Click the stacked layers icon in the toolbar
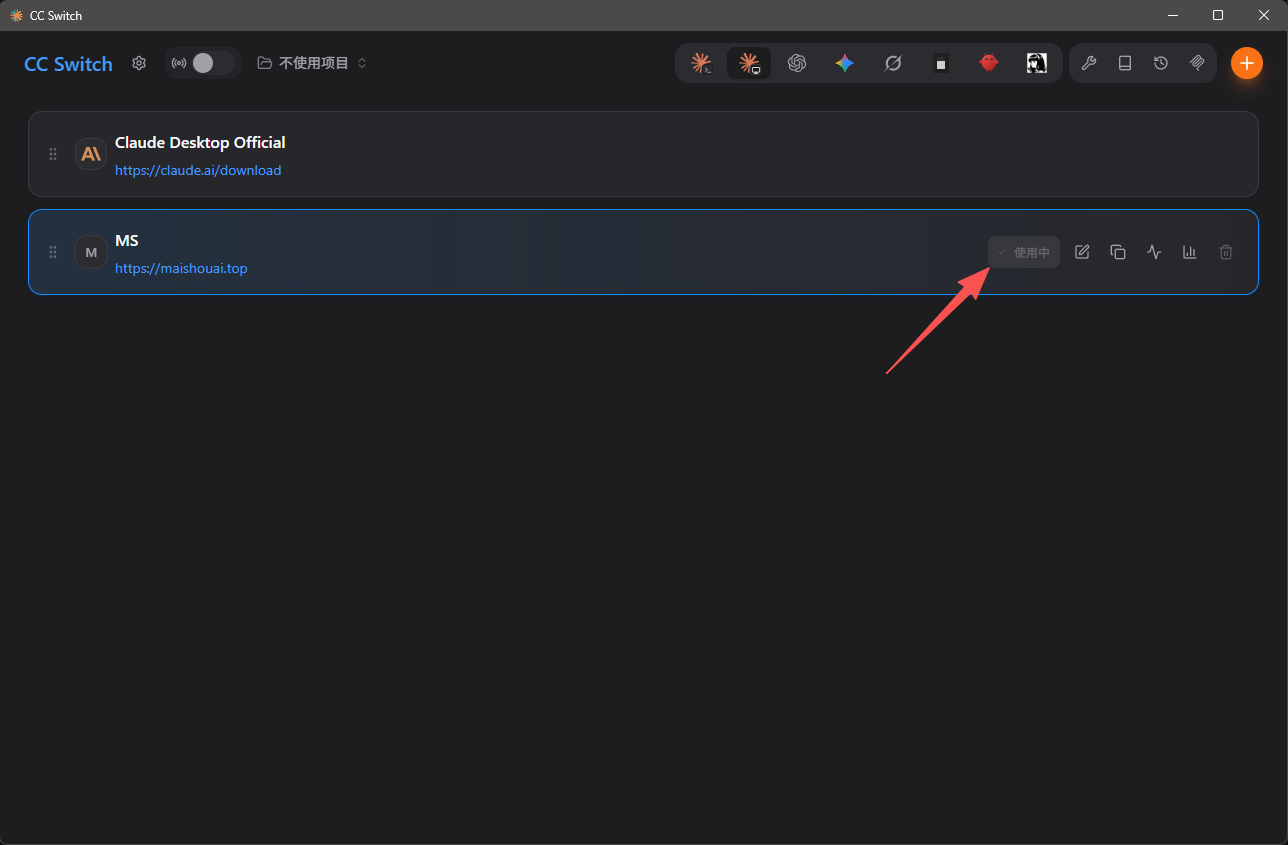This screenshot has height=845, width=1288. tap(1197, 63)
